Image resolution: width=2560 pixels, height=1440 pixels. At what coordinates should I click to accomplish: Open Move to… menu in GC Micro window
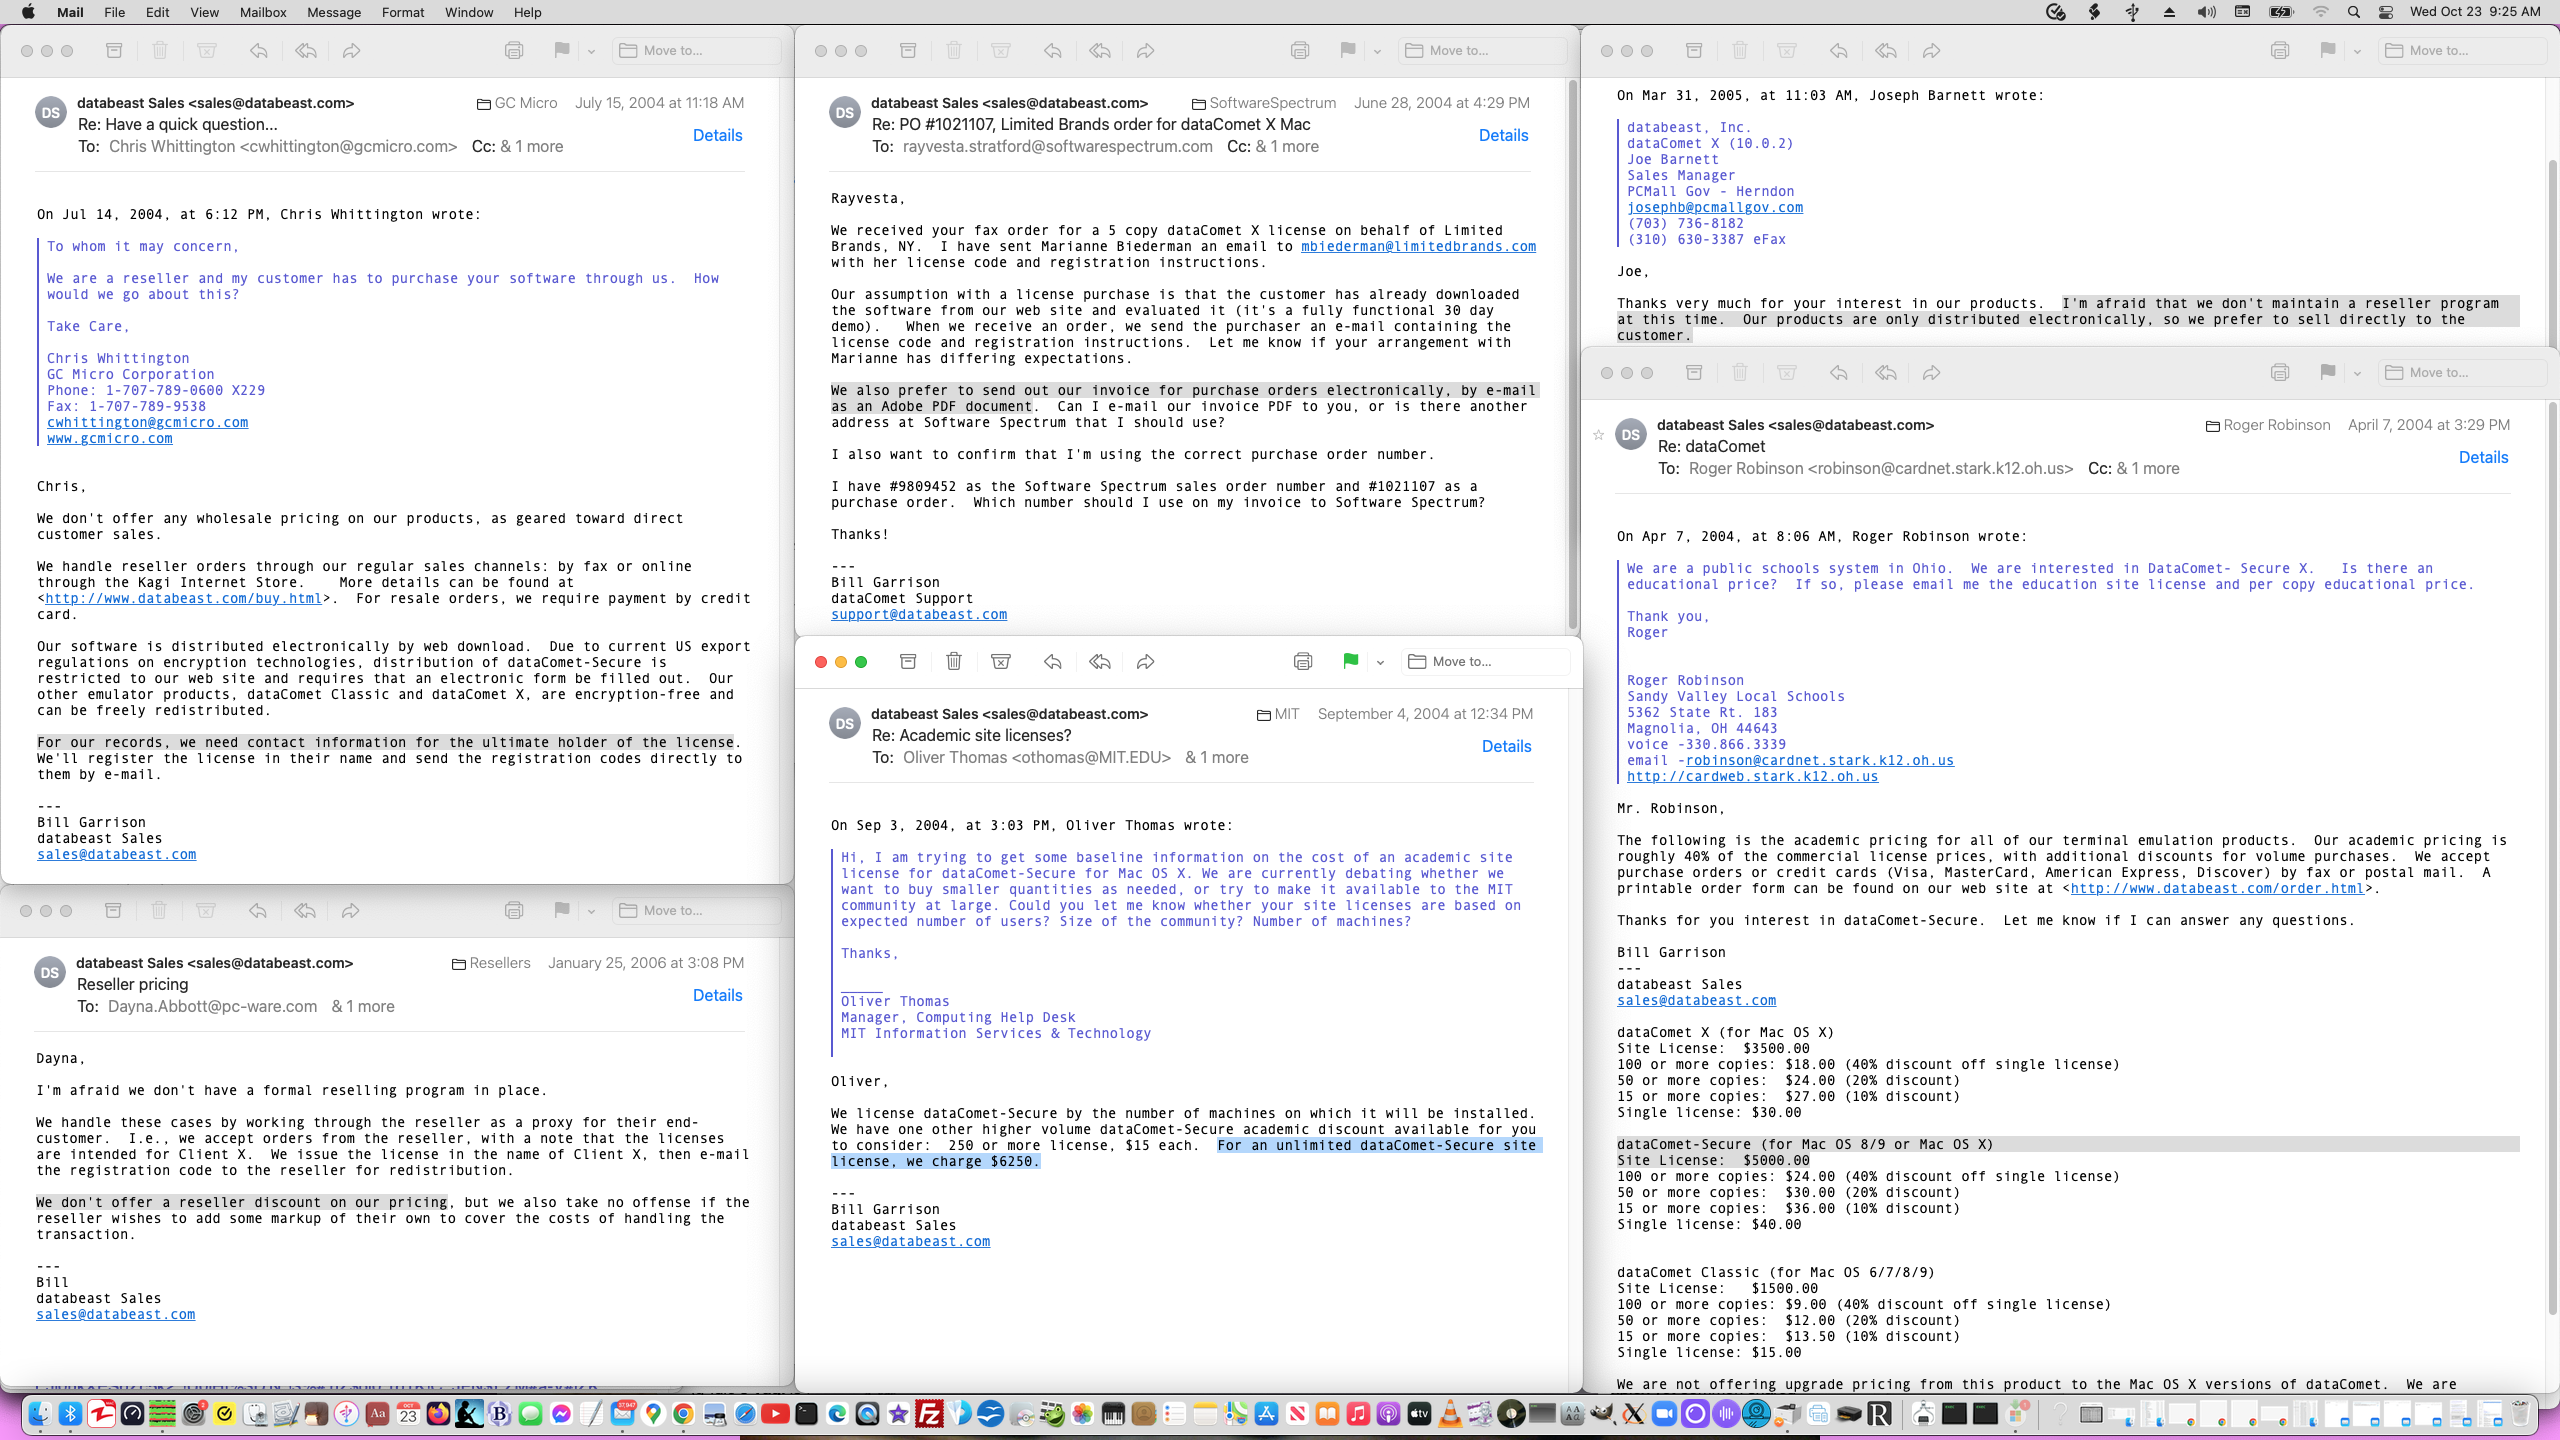[x=696, y=51]
